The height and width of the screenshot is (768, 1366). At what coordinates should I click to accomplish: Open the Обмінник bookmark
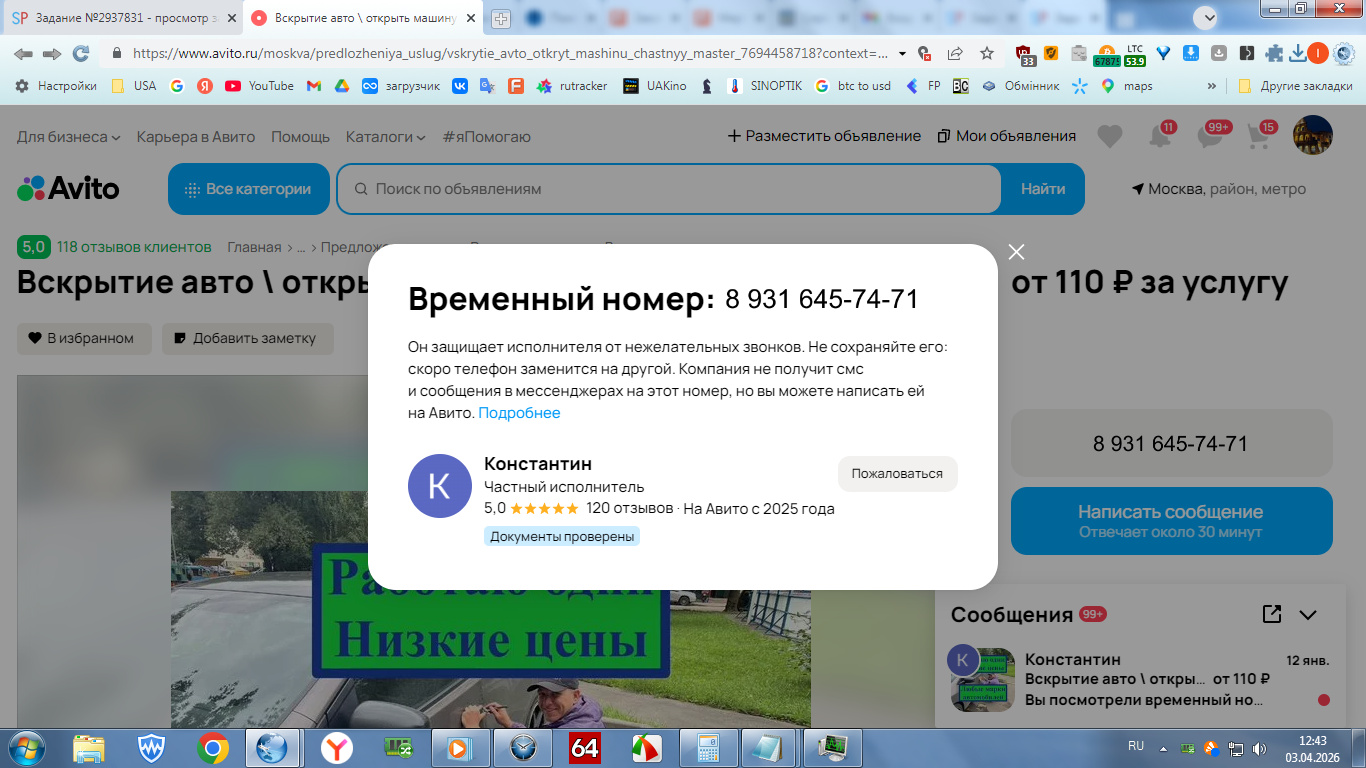(x=1020, y=86)
